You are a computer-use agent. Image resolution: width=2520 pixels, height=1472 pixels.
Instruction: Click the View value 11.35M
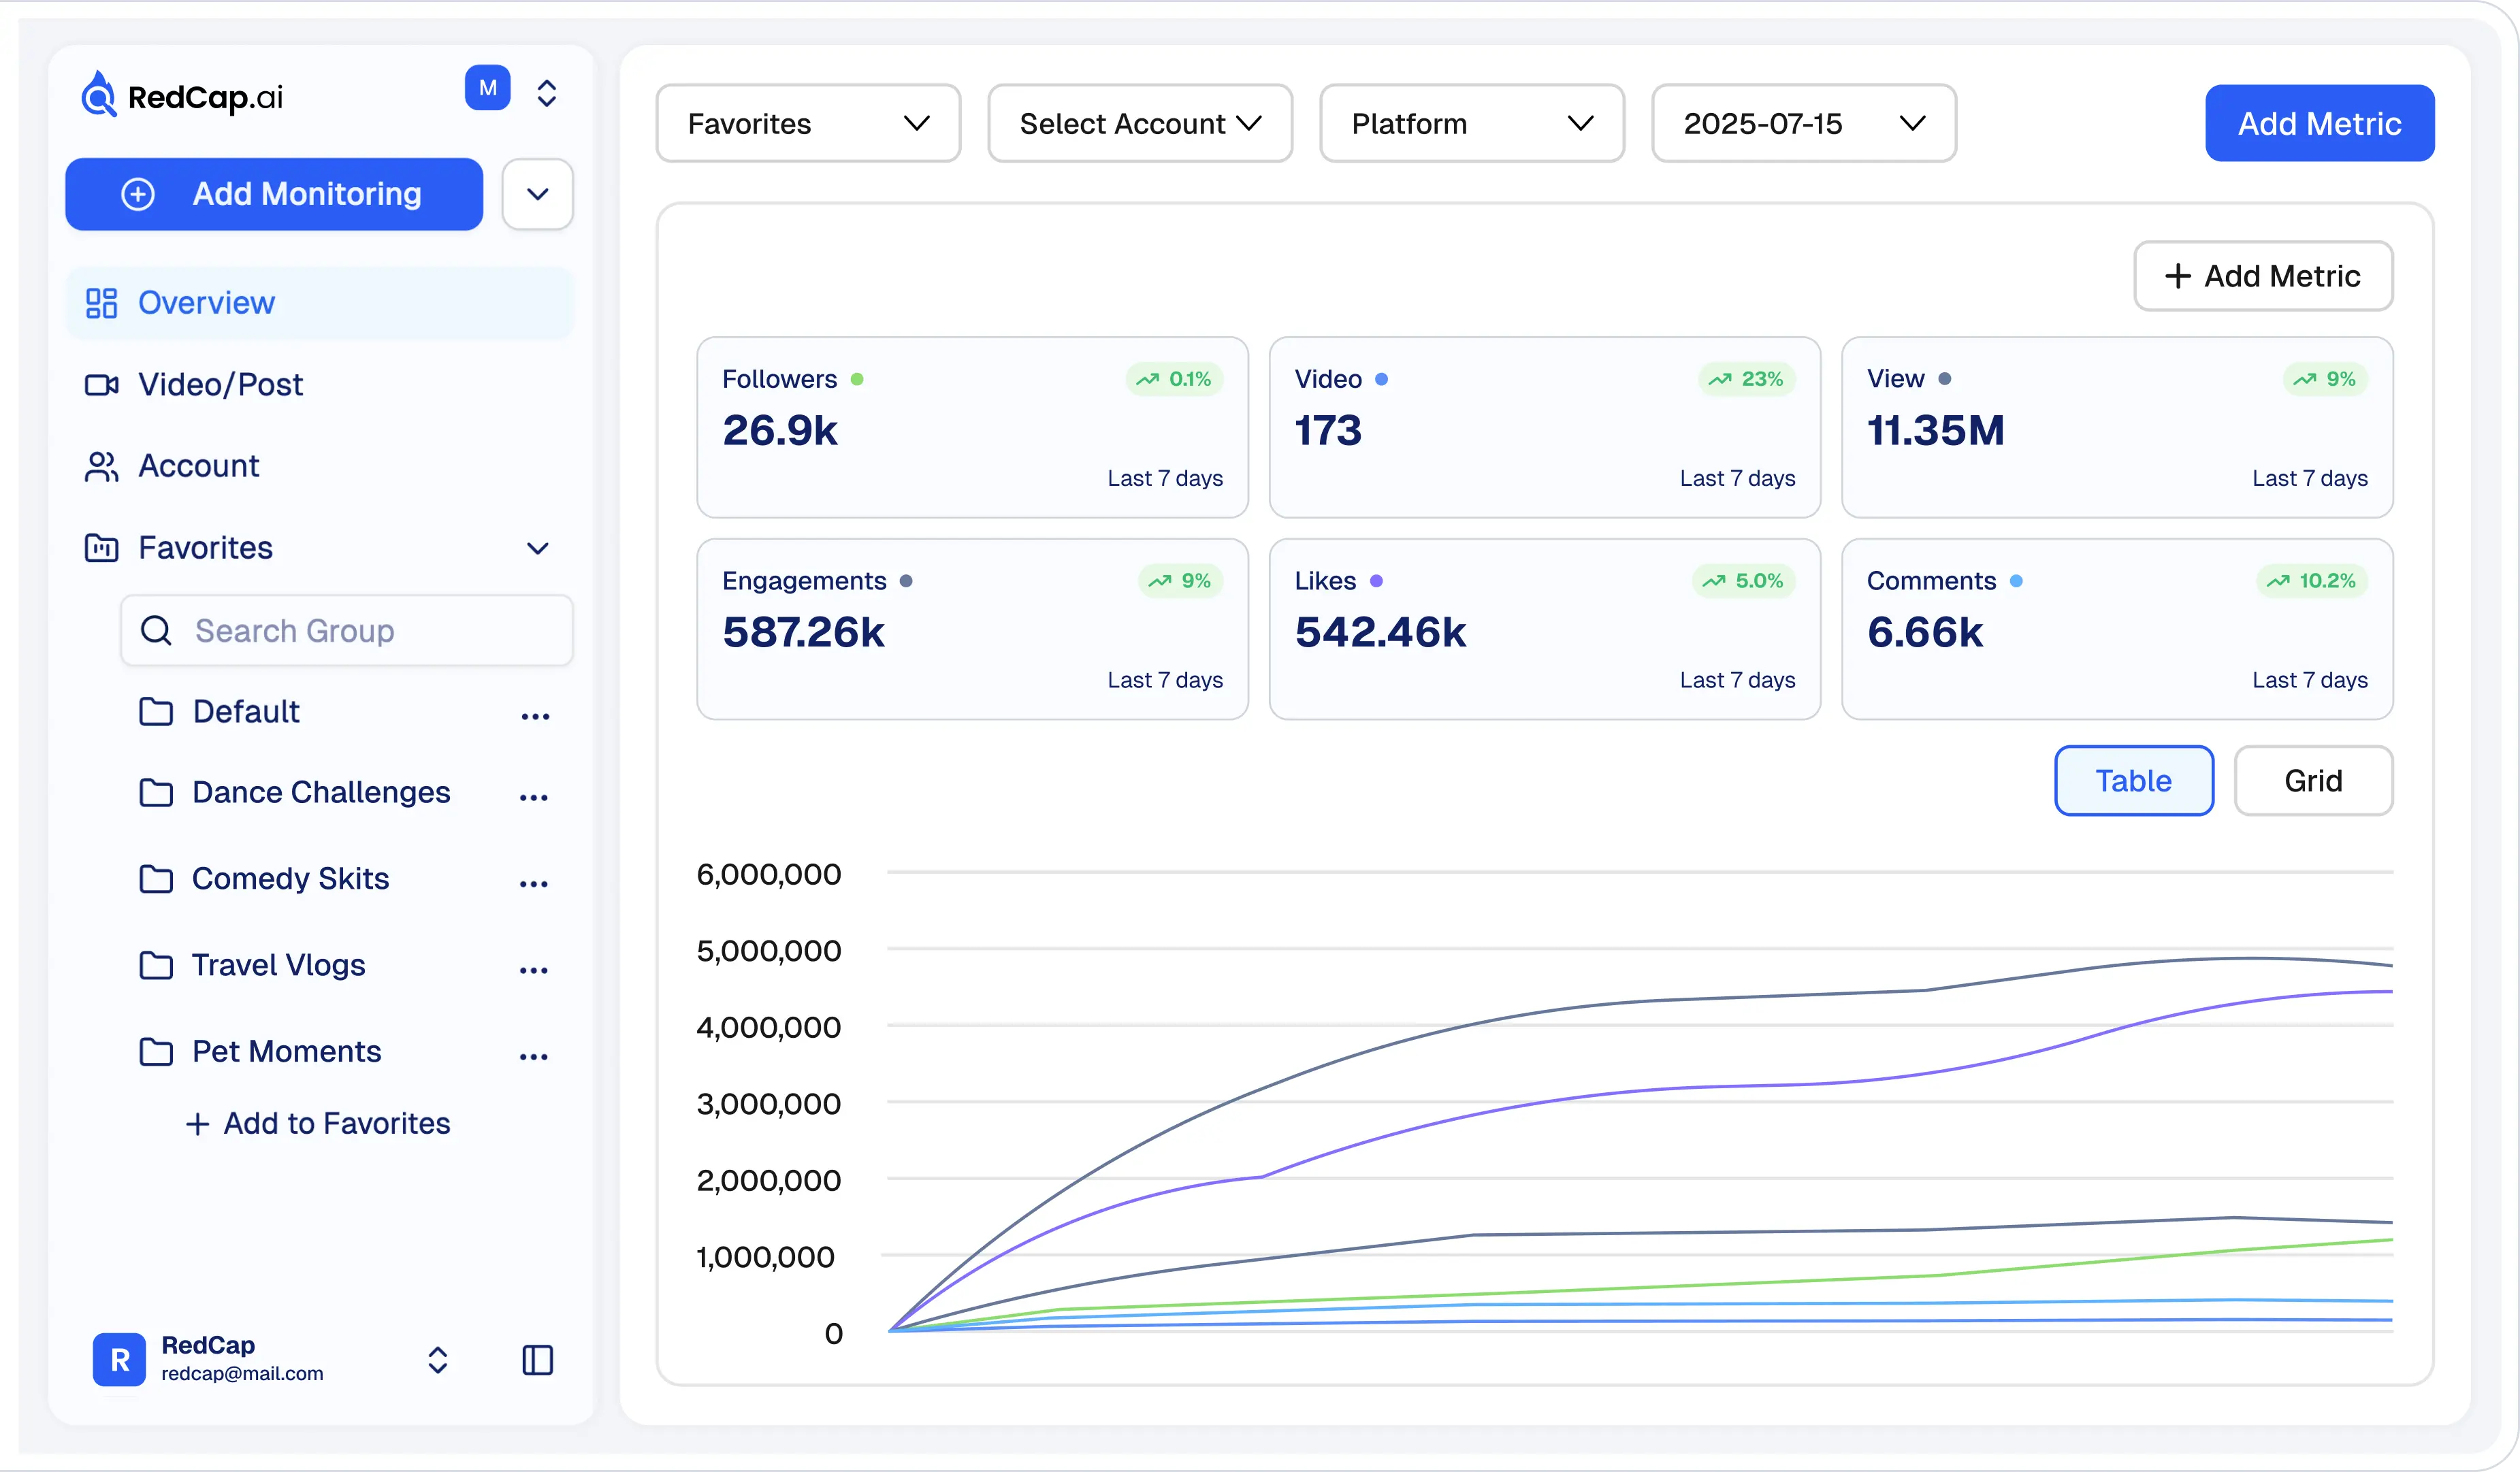[x=1935, y=431]
